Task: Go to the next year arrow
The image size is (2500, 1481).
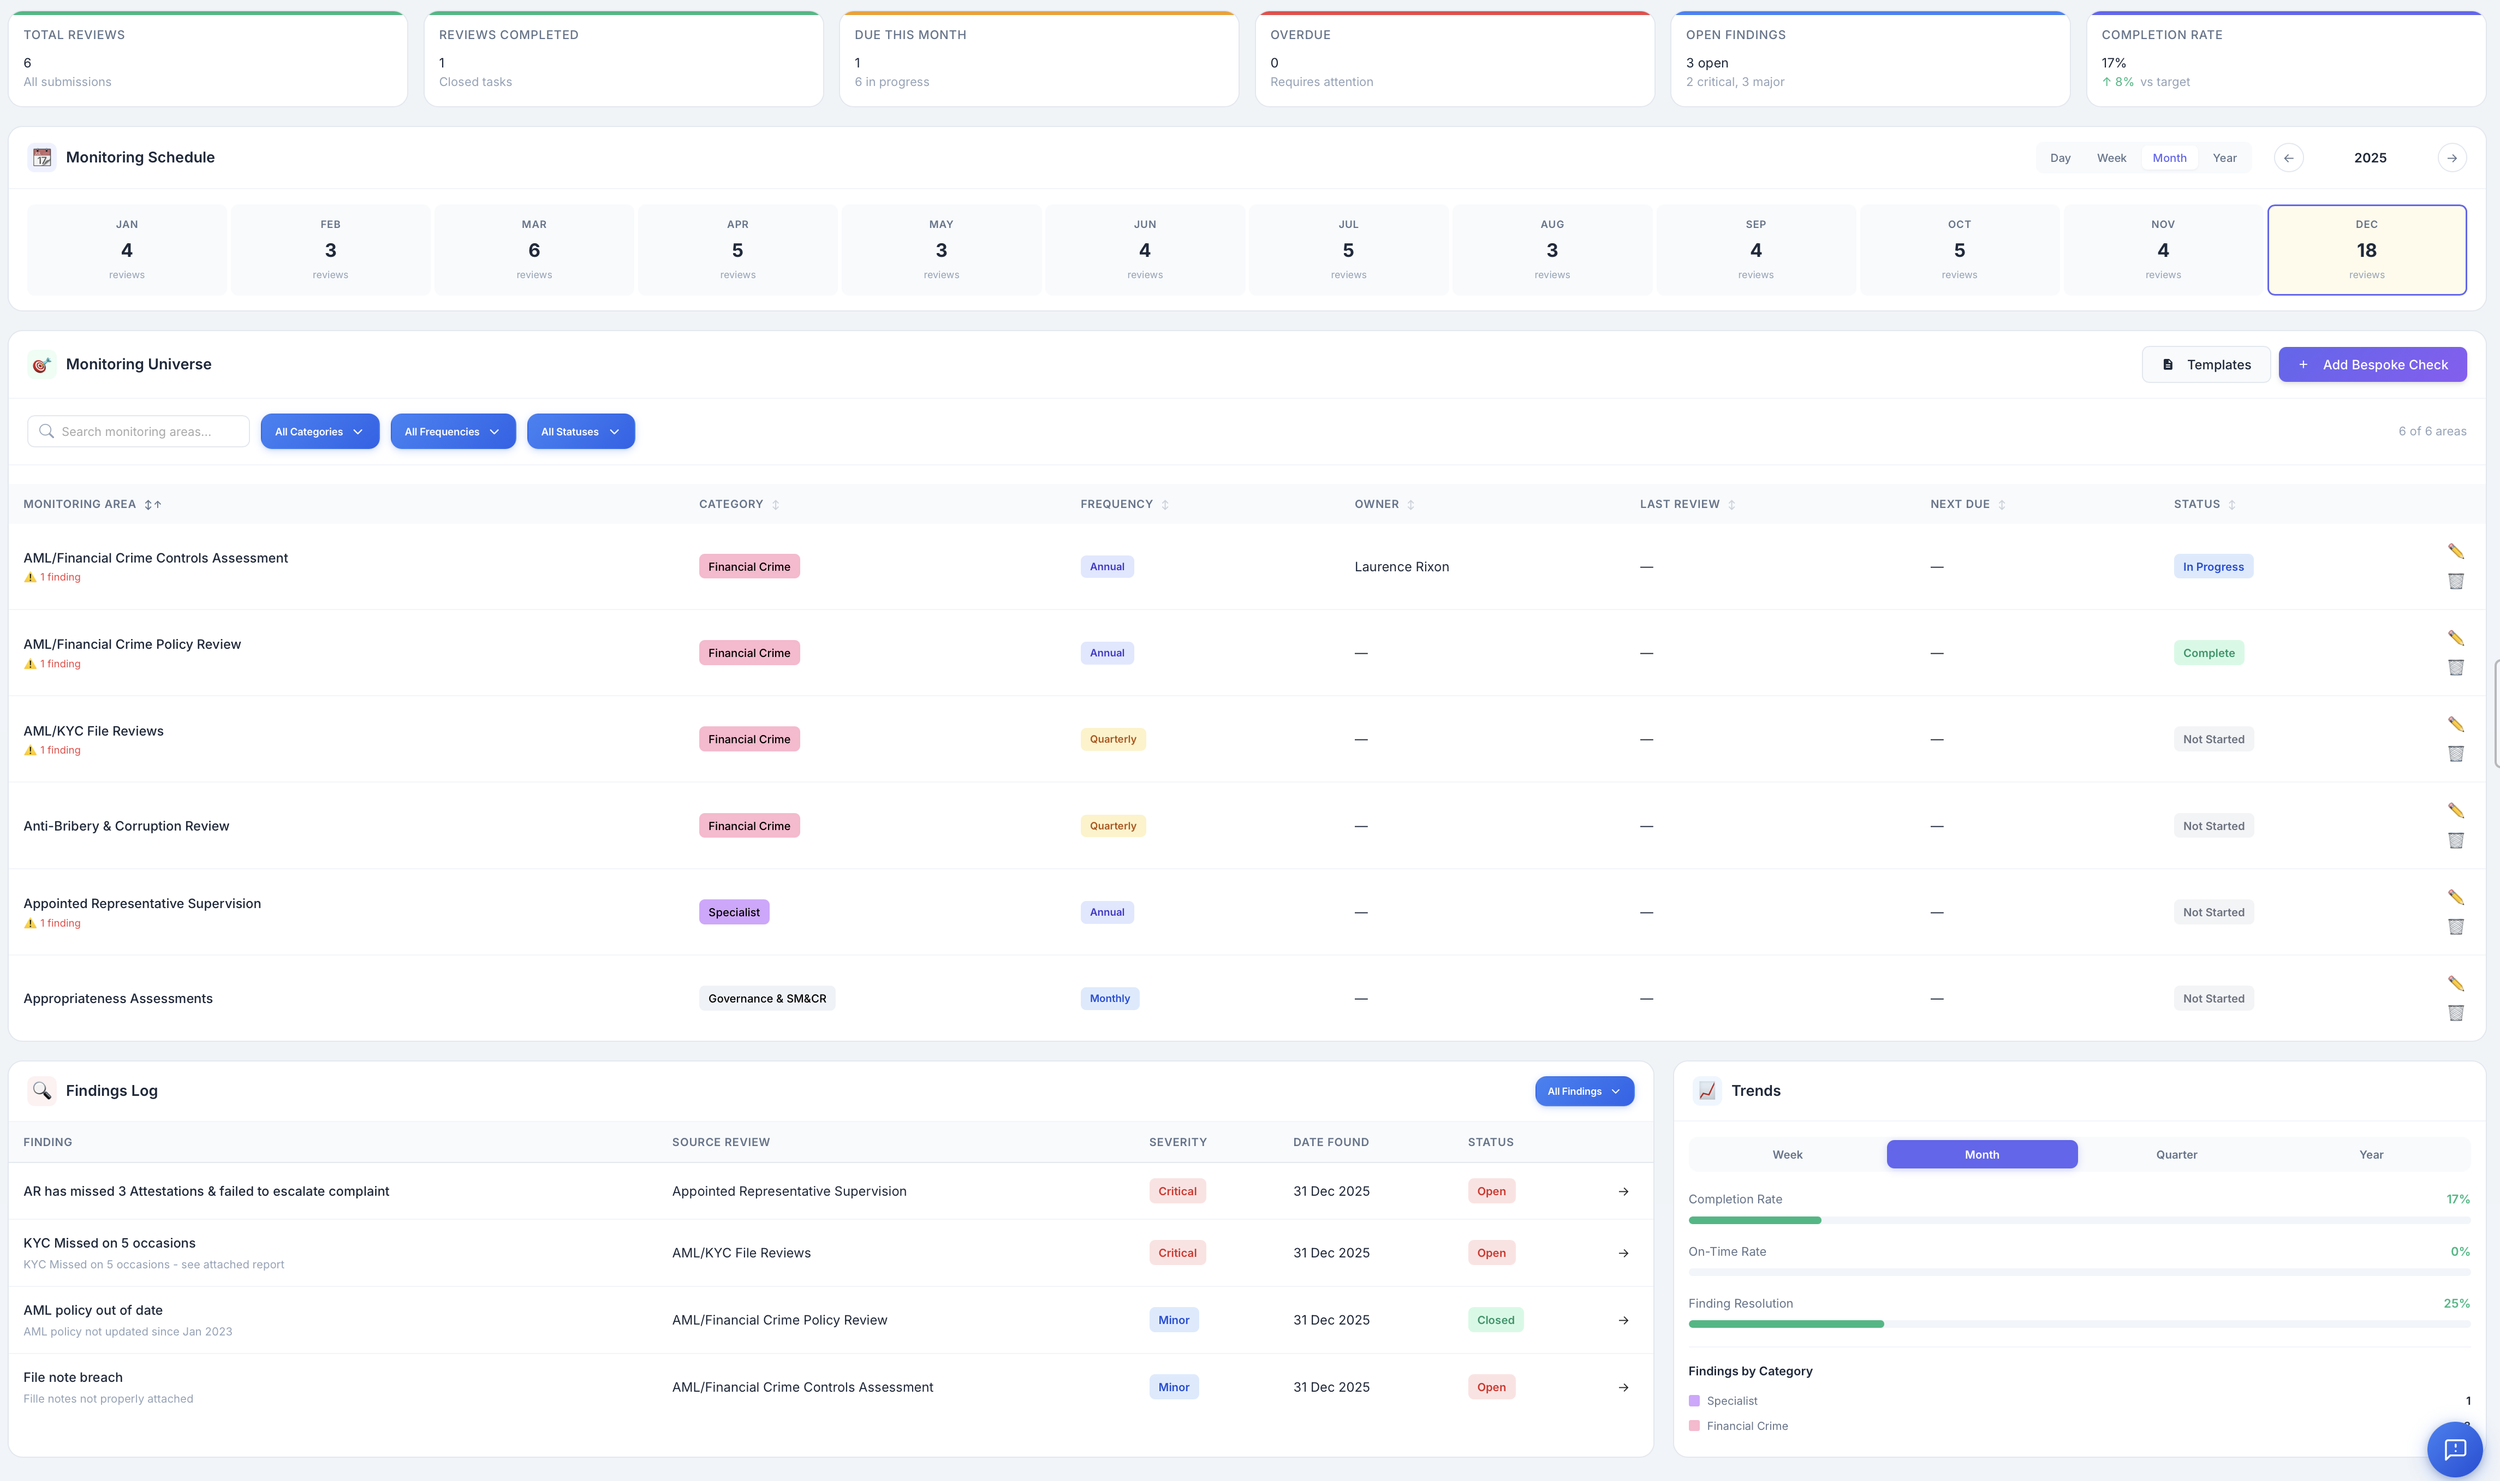Action: tap(2451, 158)
